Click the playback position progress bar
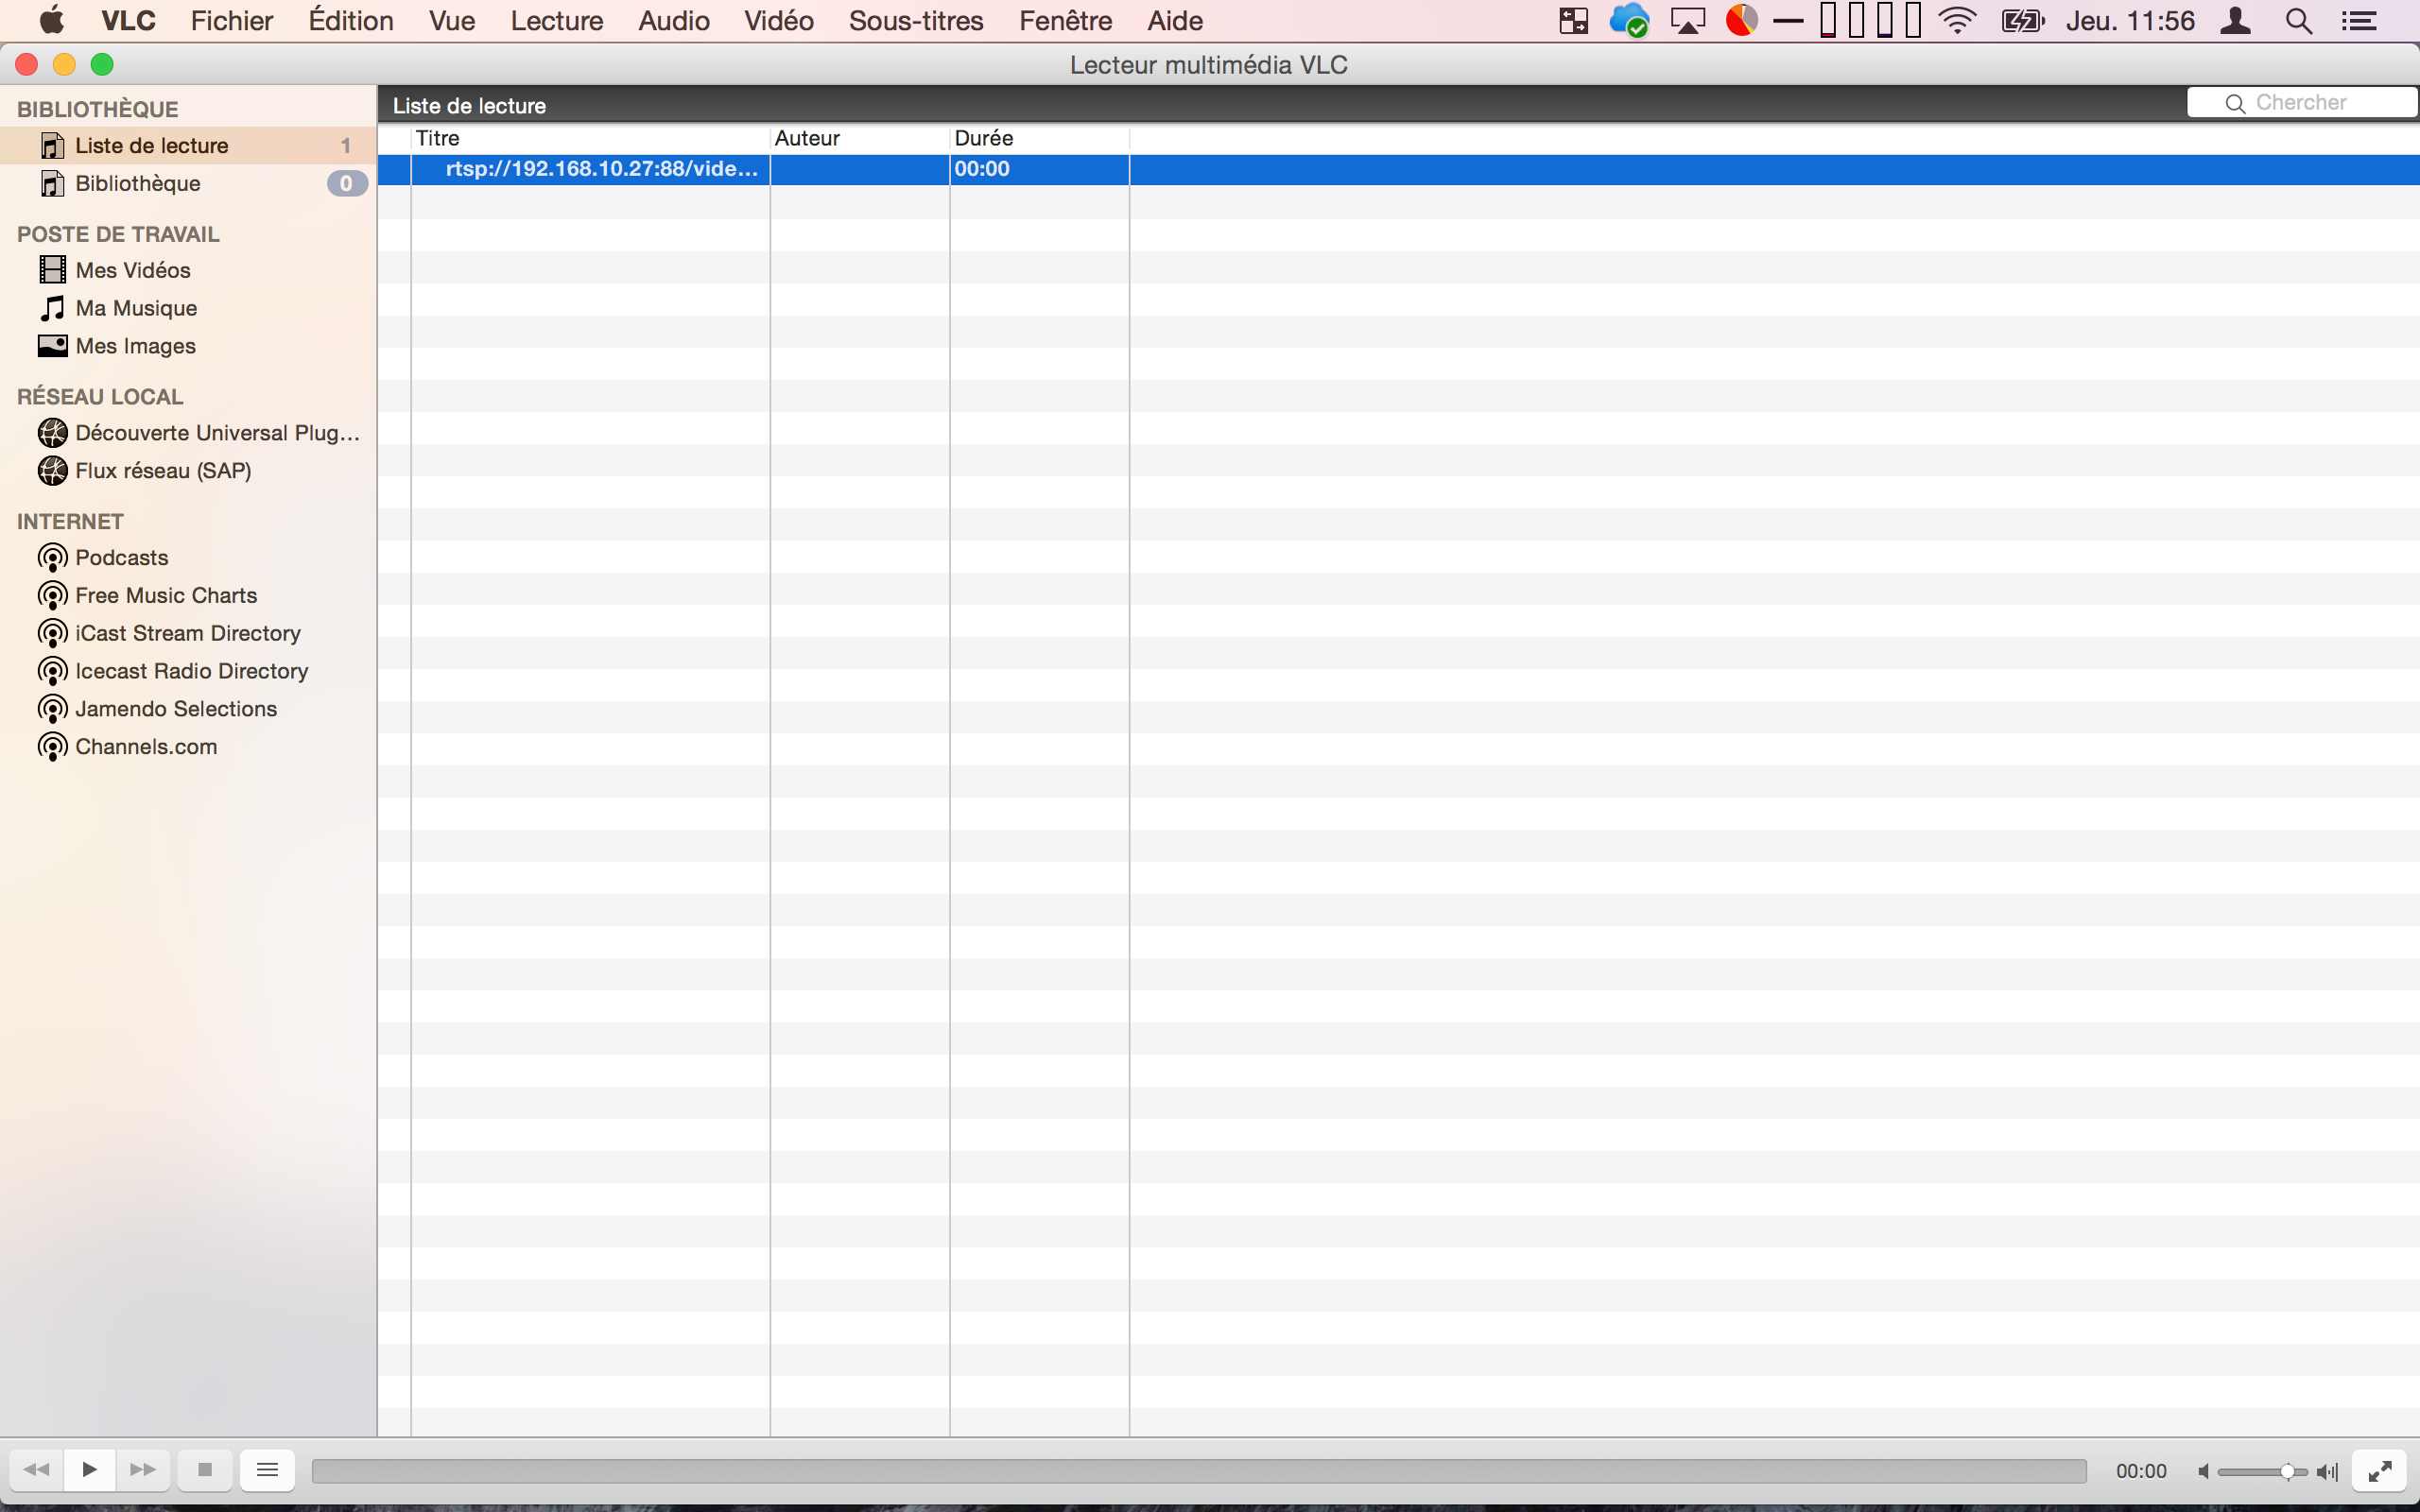The height and width of the screenshot is (1512, 2420). tap(1198, 1470)
